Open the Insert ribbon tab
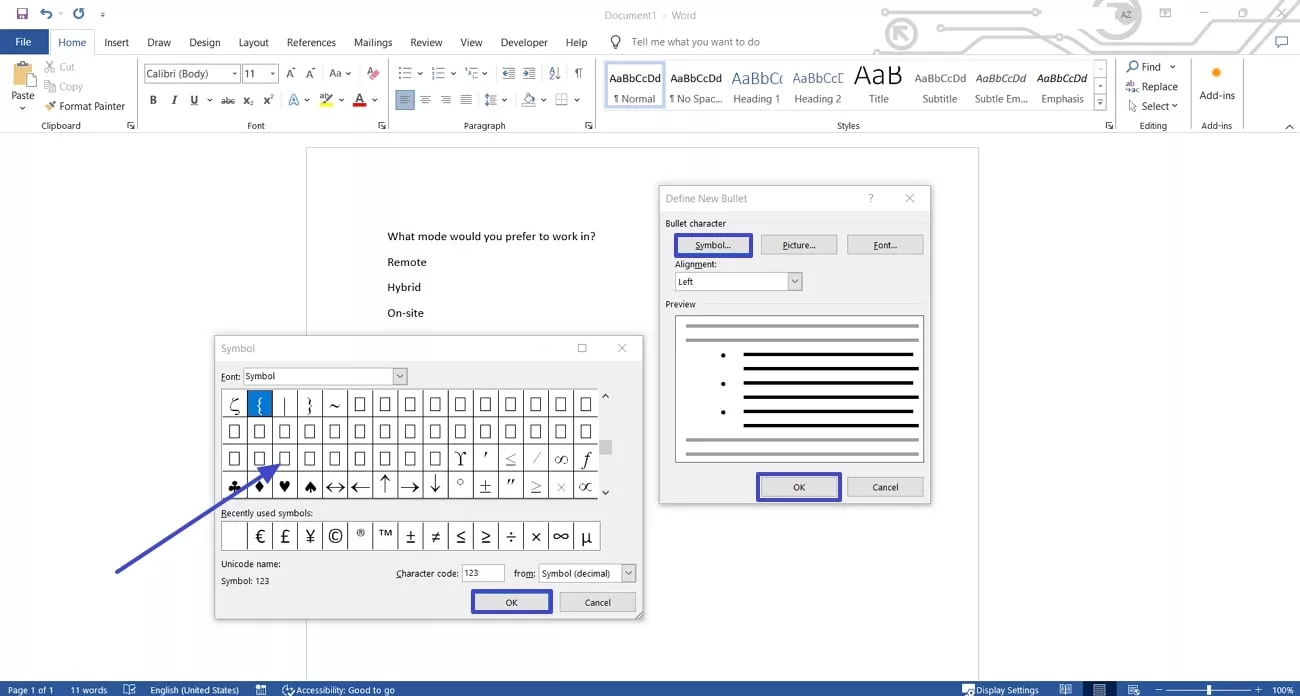This screenshot has width=1300, height=696. click(117, 43)
